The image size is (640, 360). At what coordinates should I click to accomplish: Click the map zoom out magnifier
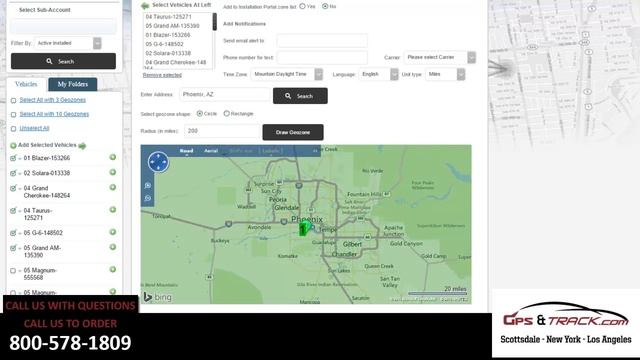point(148,198)
